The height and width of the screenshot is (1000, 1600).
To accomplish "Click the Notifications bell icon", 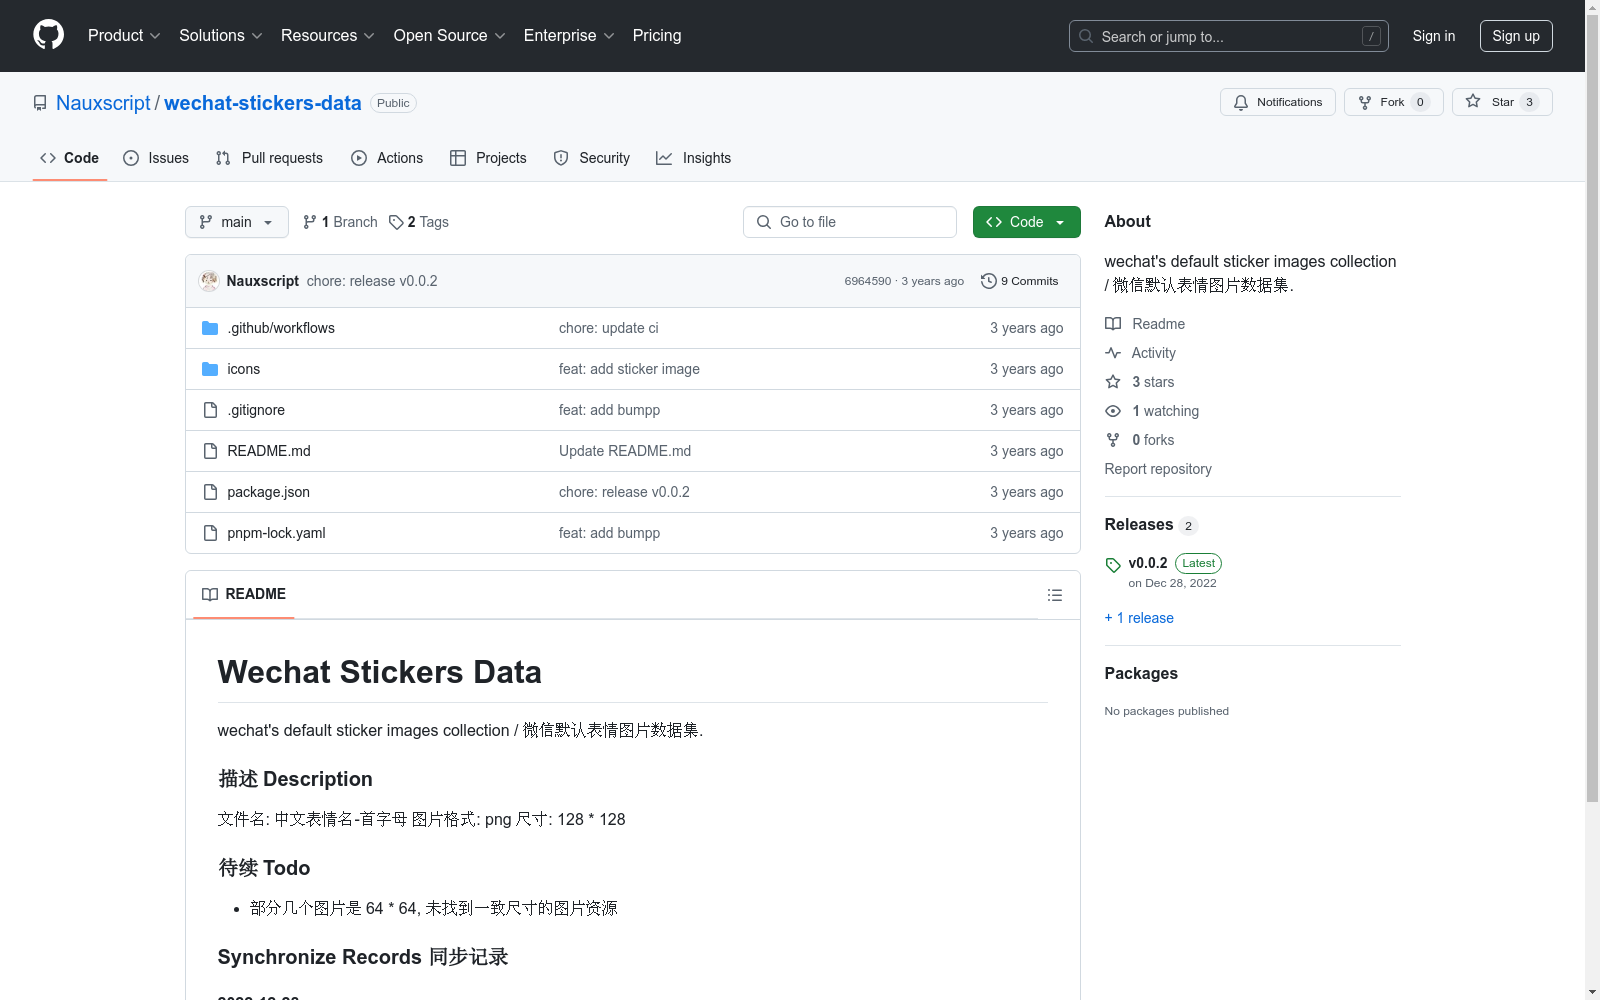I will click(1241, 102).
